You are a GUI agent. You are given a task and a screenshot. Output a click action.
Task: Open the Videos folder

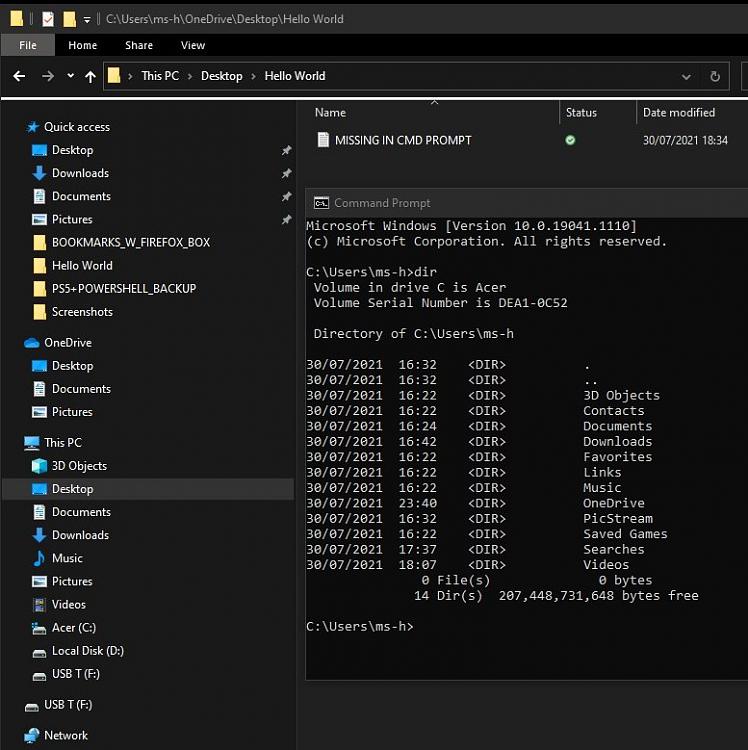click(x=68, y=605)
